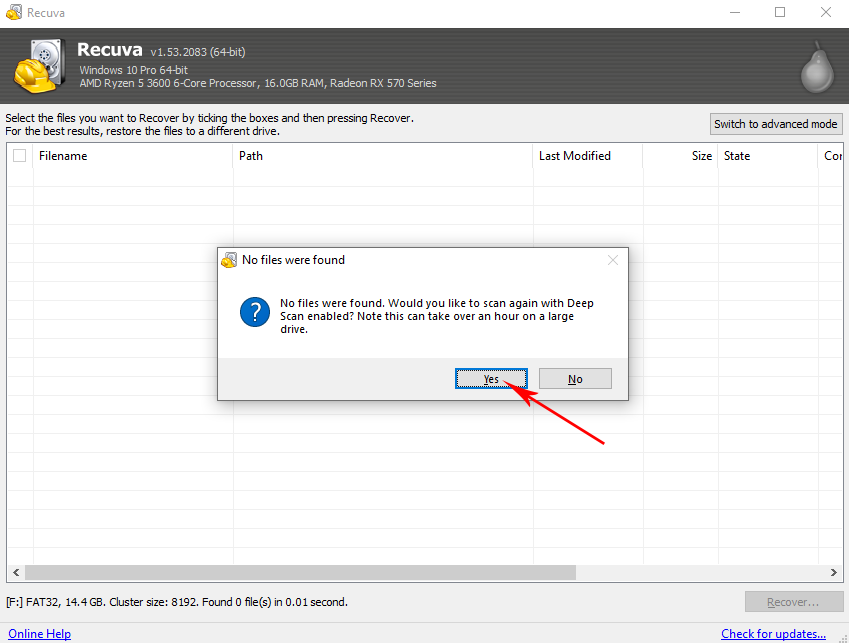Viewport: 849px width, 643px height.
Task: Minimize the Recuva window
Action: pos(735,12)
